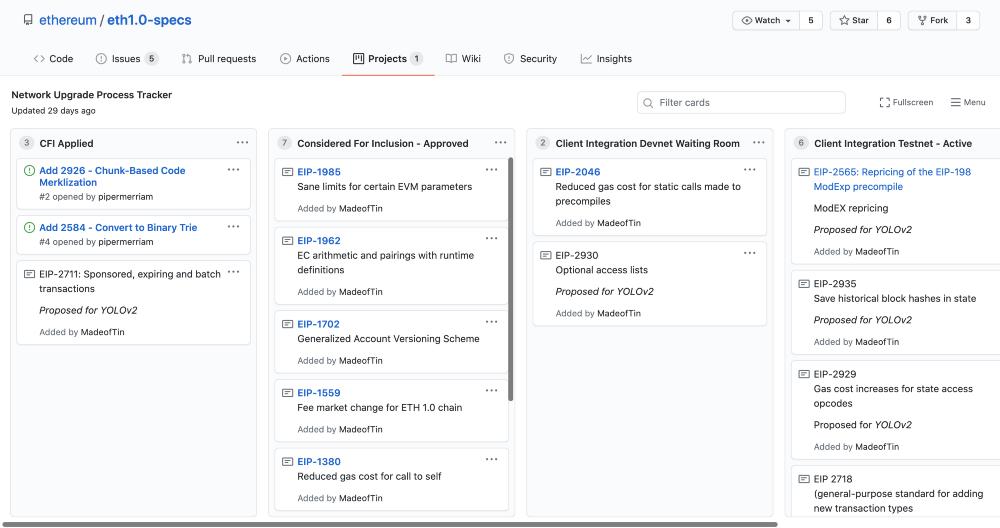The image size is (1000, 528).
Task: Click the note icon on EIP-2565 card
Action: click(804, 172)
